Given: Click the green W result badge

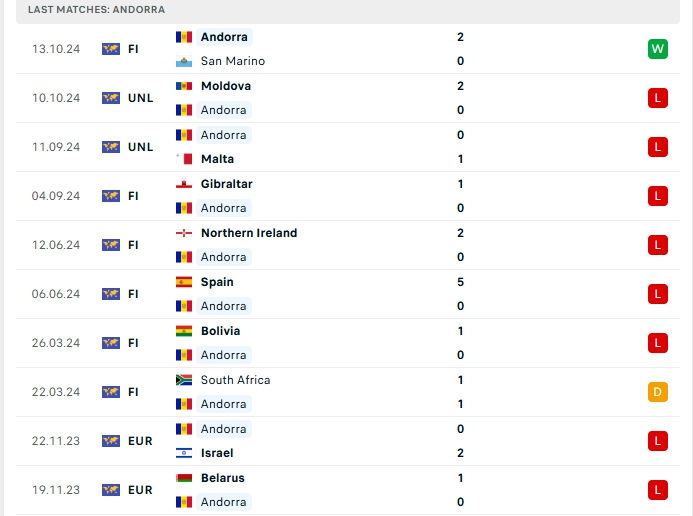Looking at the screenshot, I should (658, 49).
